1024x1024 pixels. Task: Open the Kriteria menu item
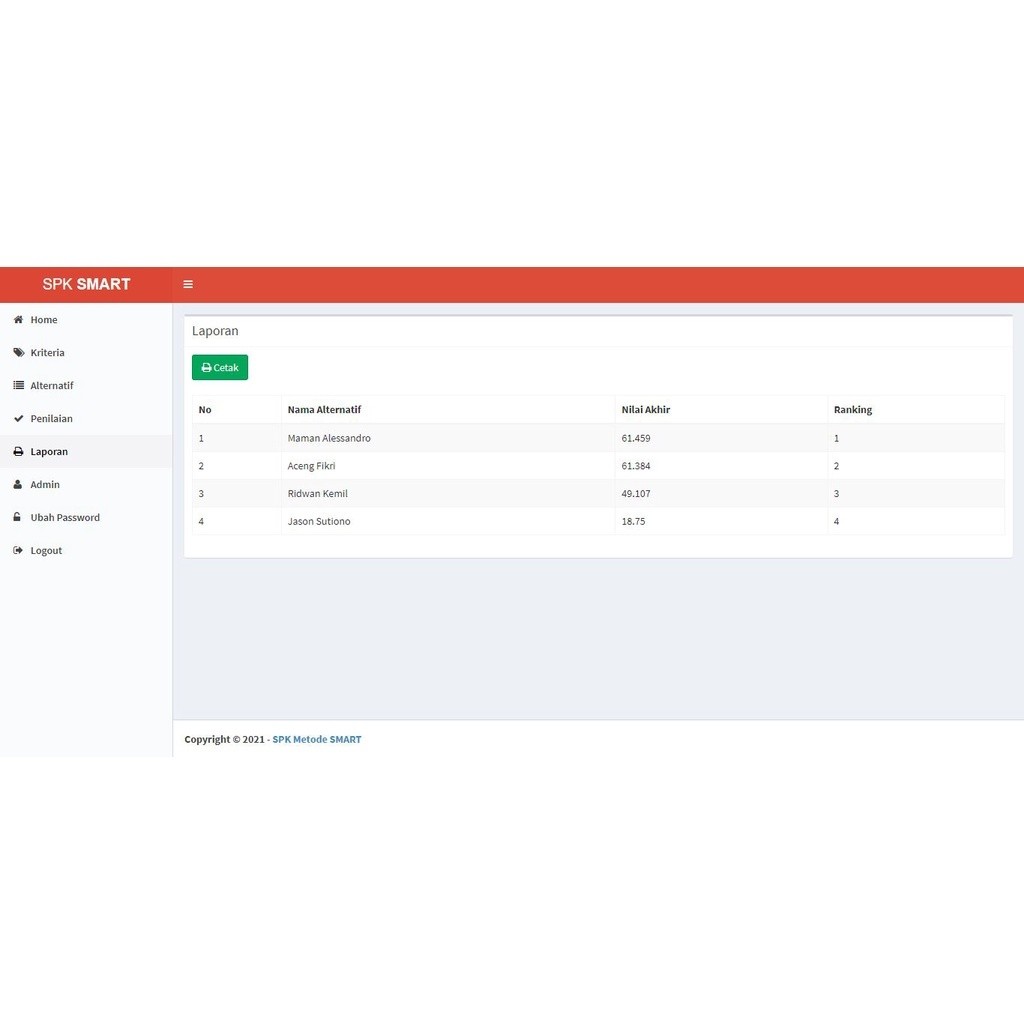click(x=86, y=353)
